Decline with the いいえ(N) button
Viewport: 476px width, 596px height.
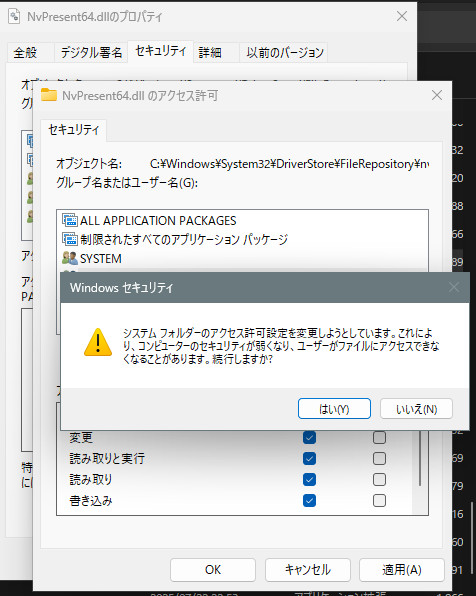[x=416, y=409]
